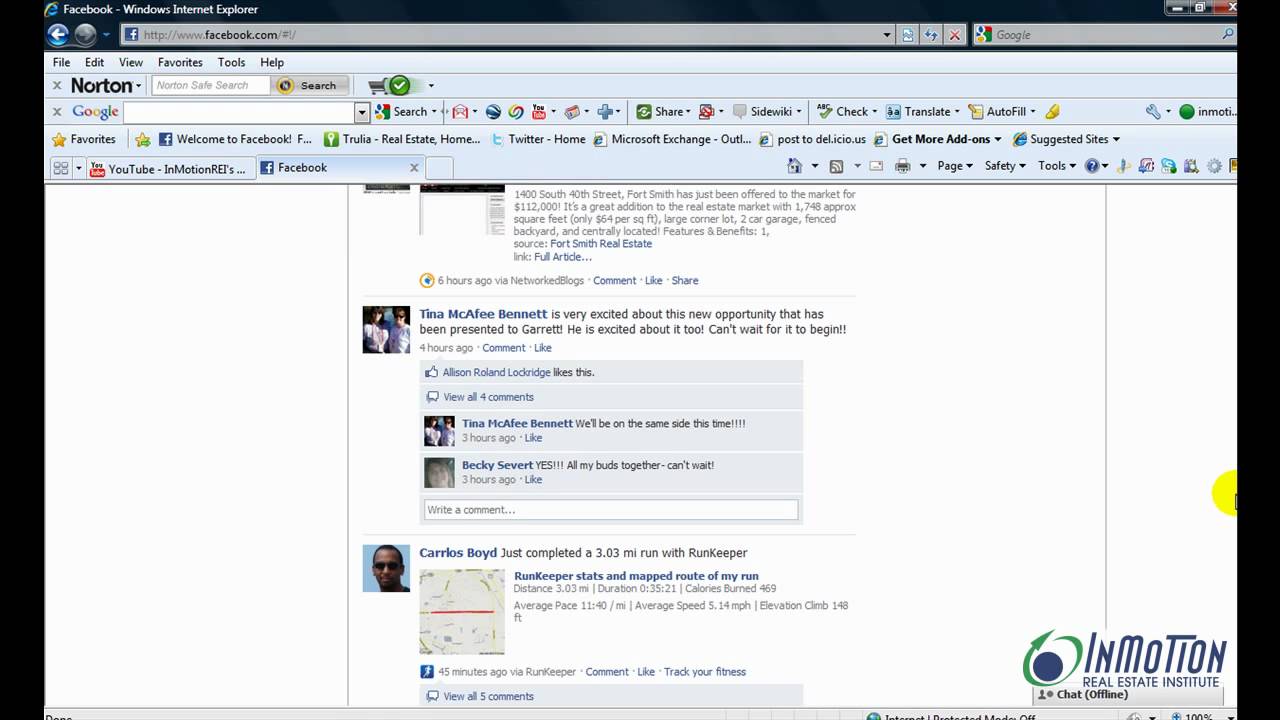Open the View menu
Screen dimensions: 1280x720
(131, 62)
